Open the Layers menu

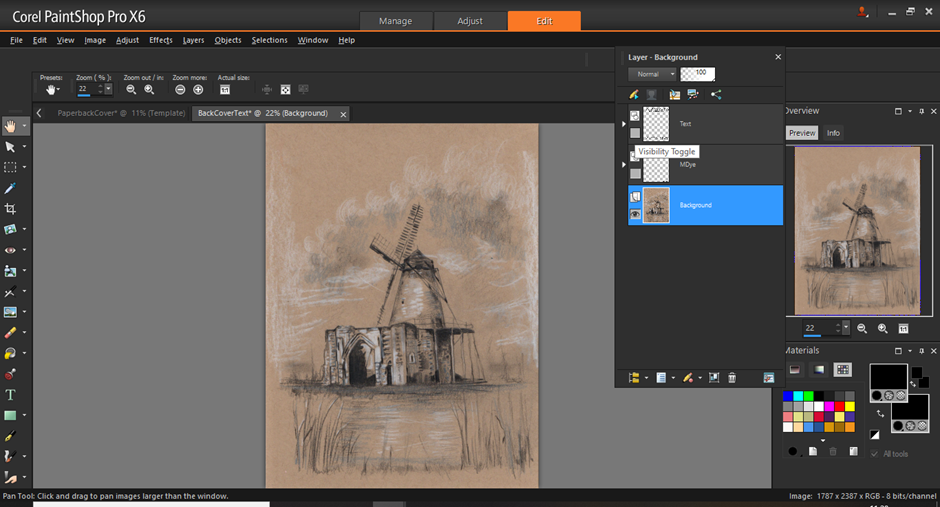(193, 40)
